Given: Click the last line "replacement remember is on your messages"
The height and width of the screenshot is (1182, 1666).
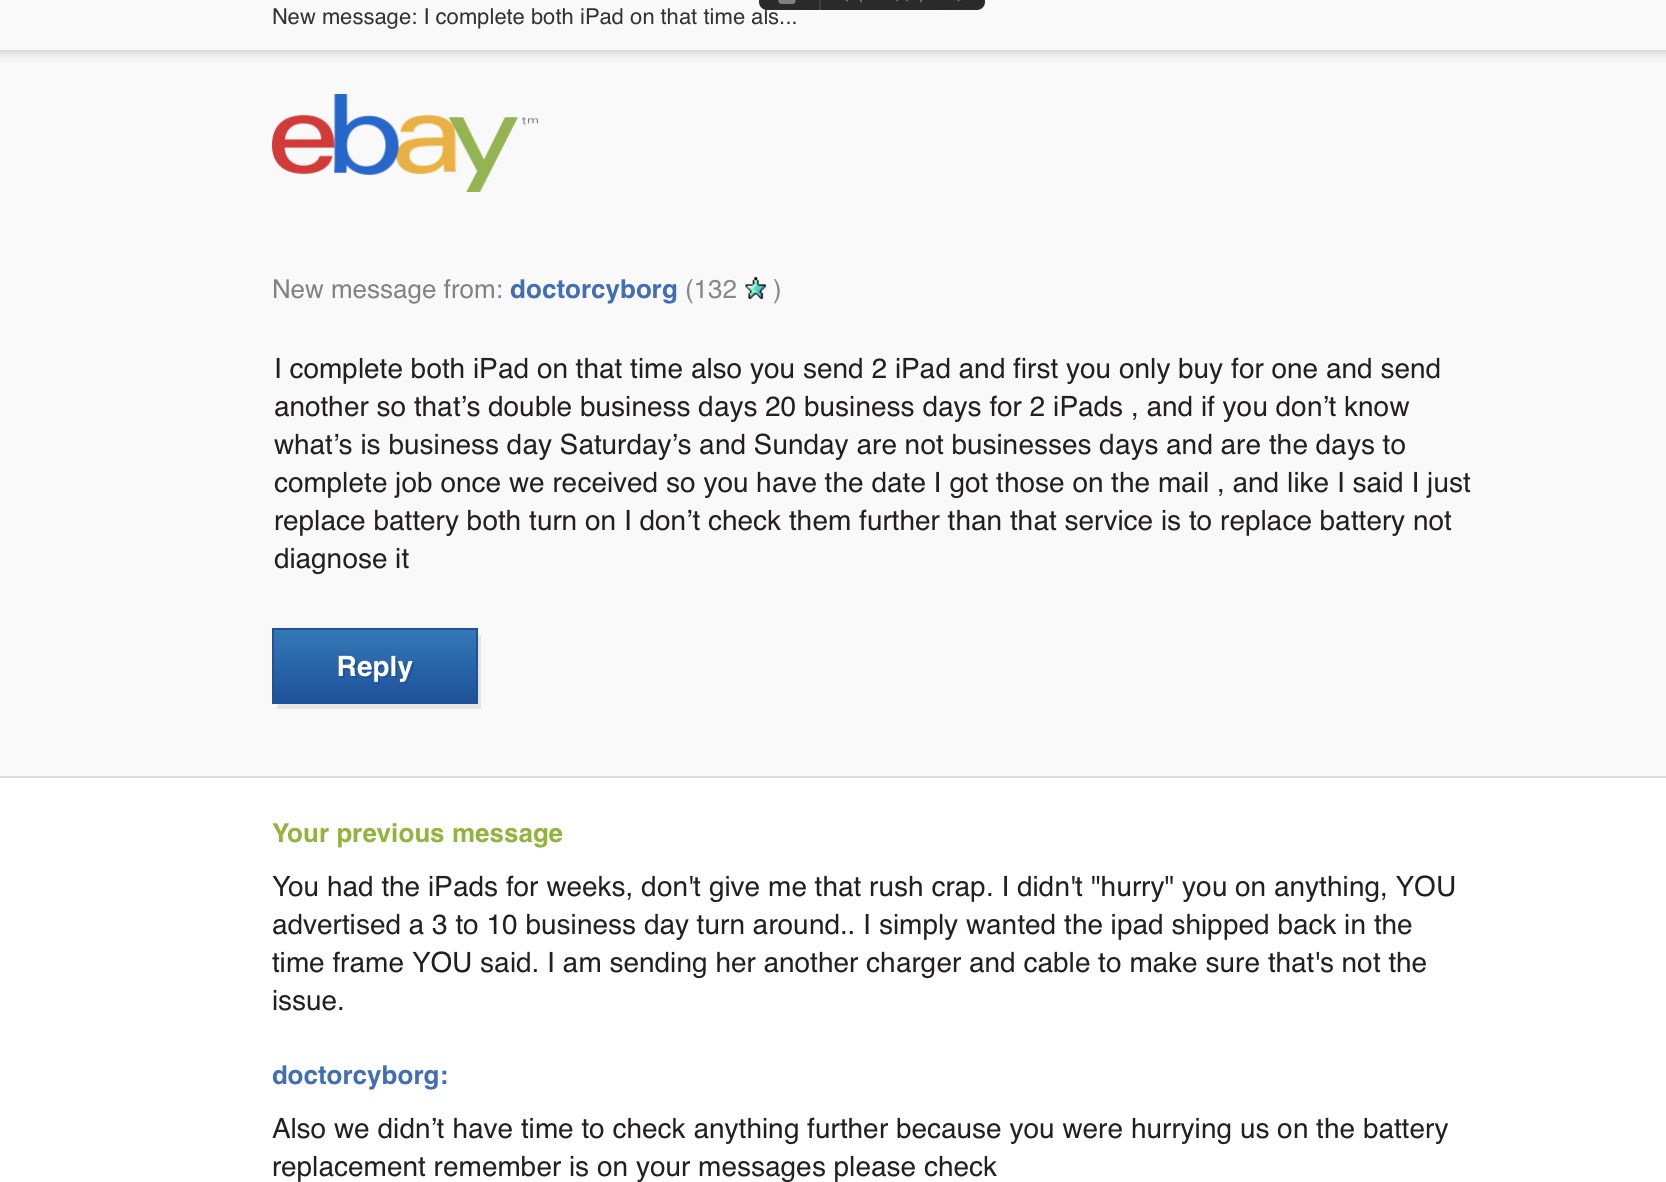Looking at the screenshot, I should click(634, 1167).
